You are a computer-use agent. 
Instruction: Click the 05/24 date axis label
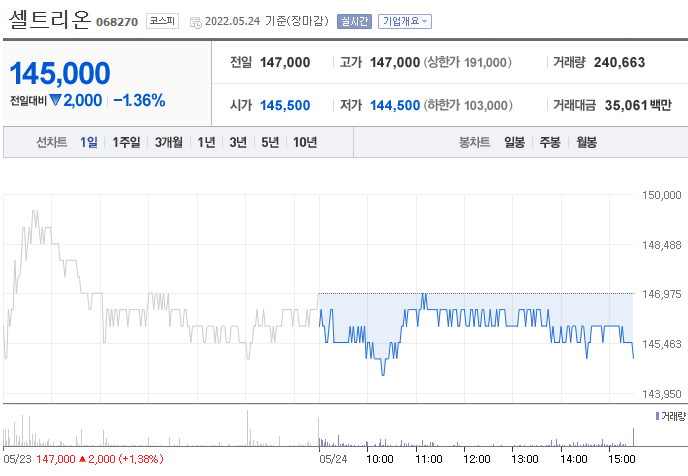[x=333, y=459]
